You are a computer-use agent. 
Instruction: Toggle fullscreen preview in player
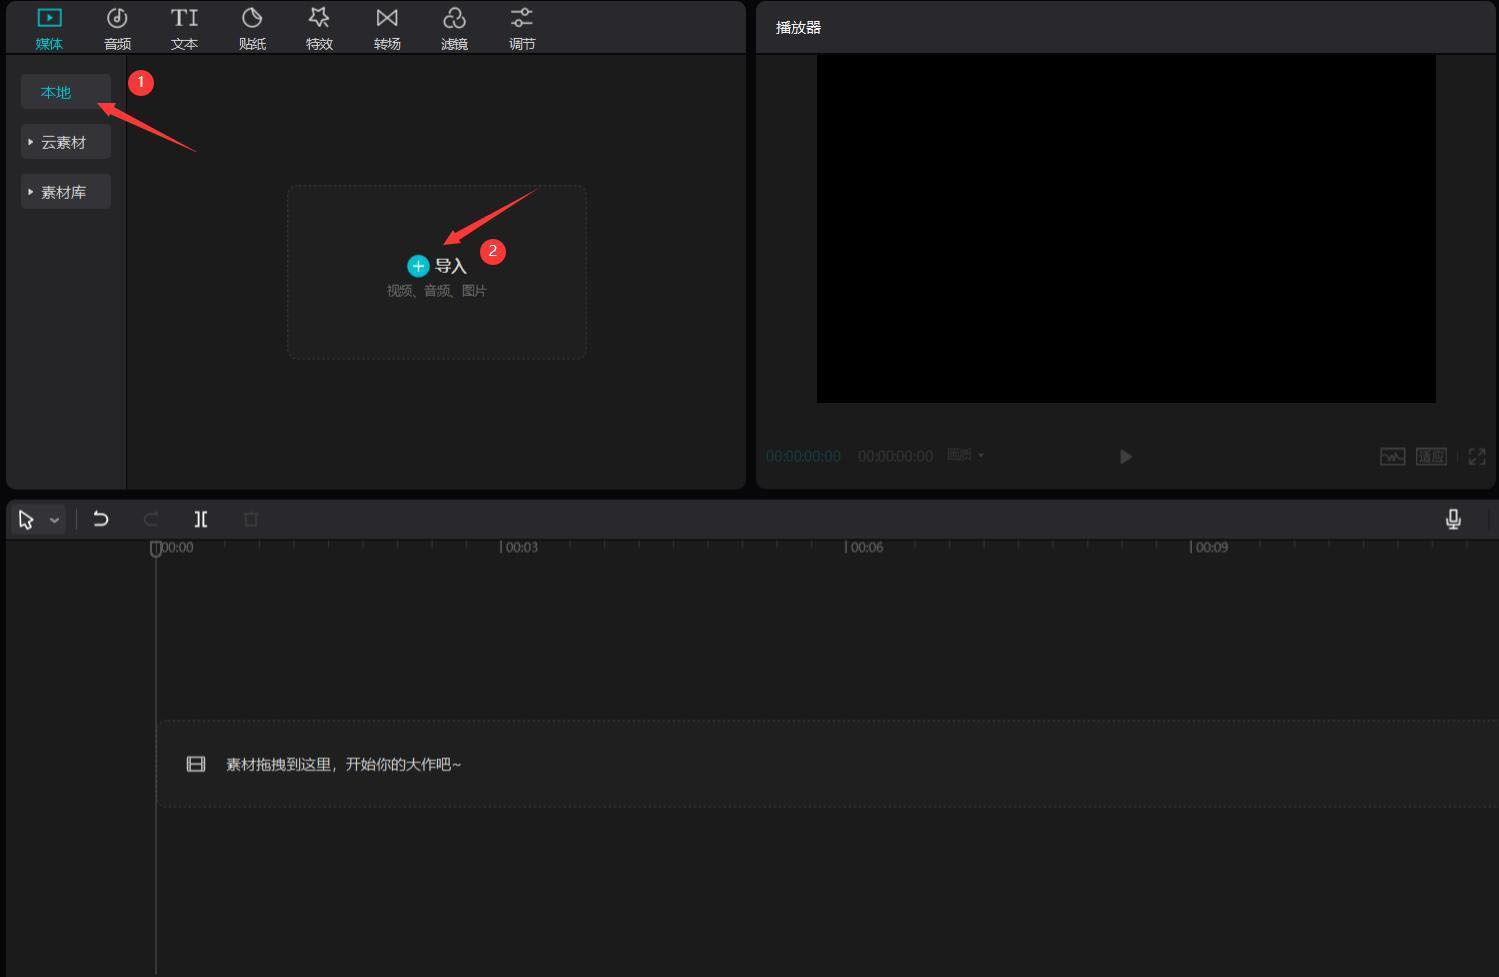click(x=1476, y=457)
